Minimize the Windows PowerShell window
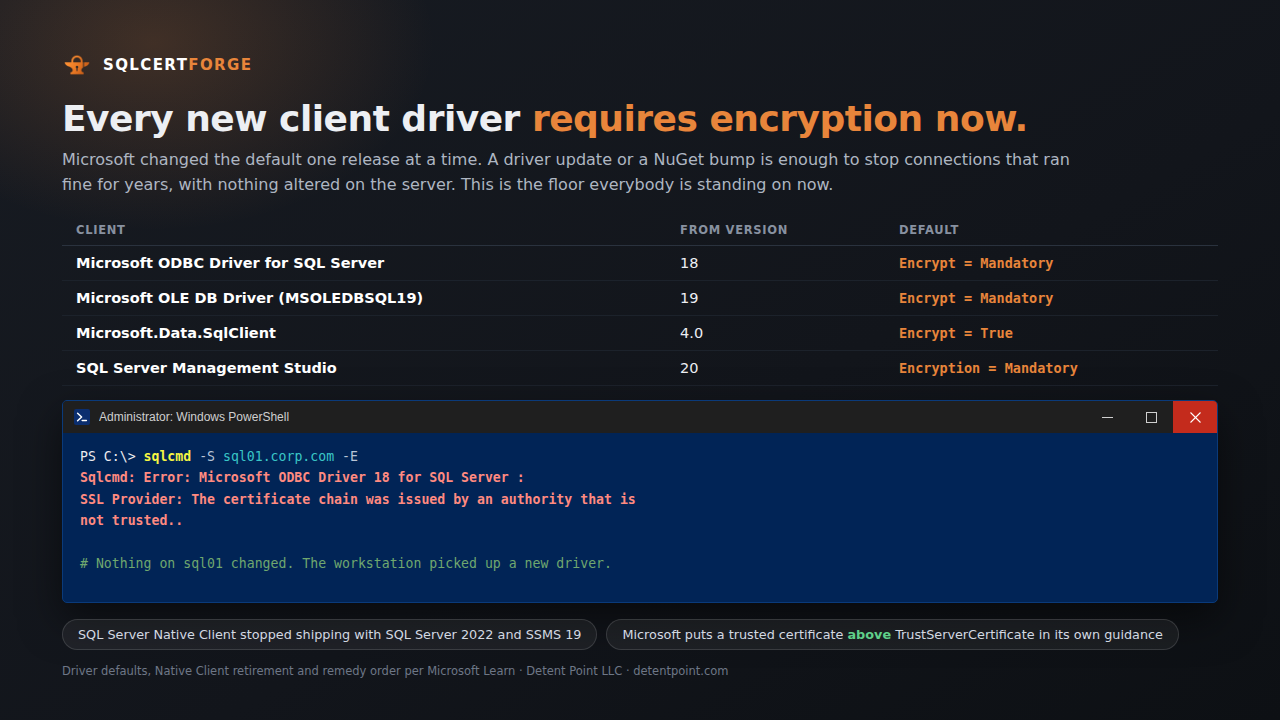1280x720 pixels. coord(1107,417)
